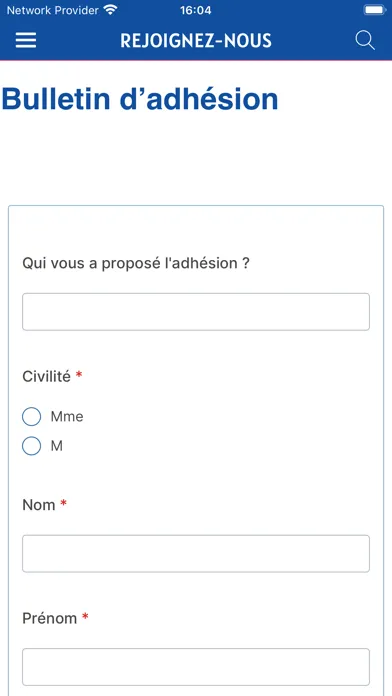This screenshot has width=392, height=696.
Task: Focus the Prénom text field
Action: click(x=196, y=667)
